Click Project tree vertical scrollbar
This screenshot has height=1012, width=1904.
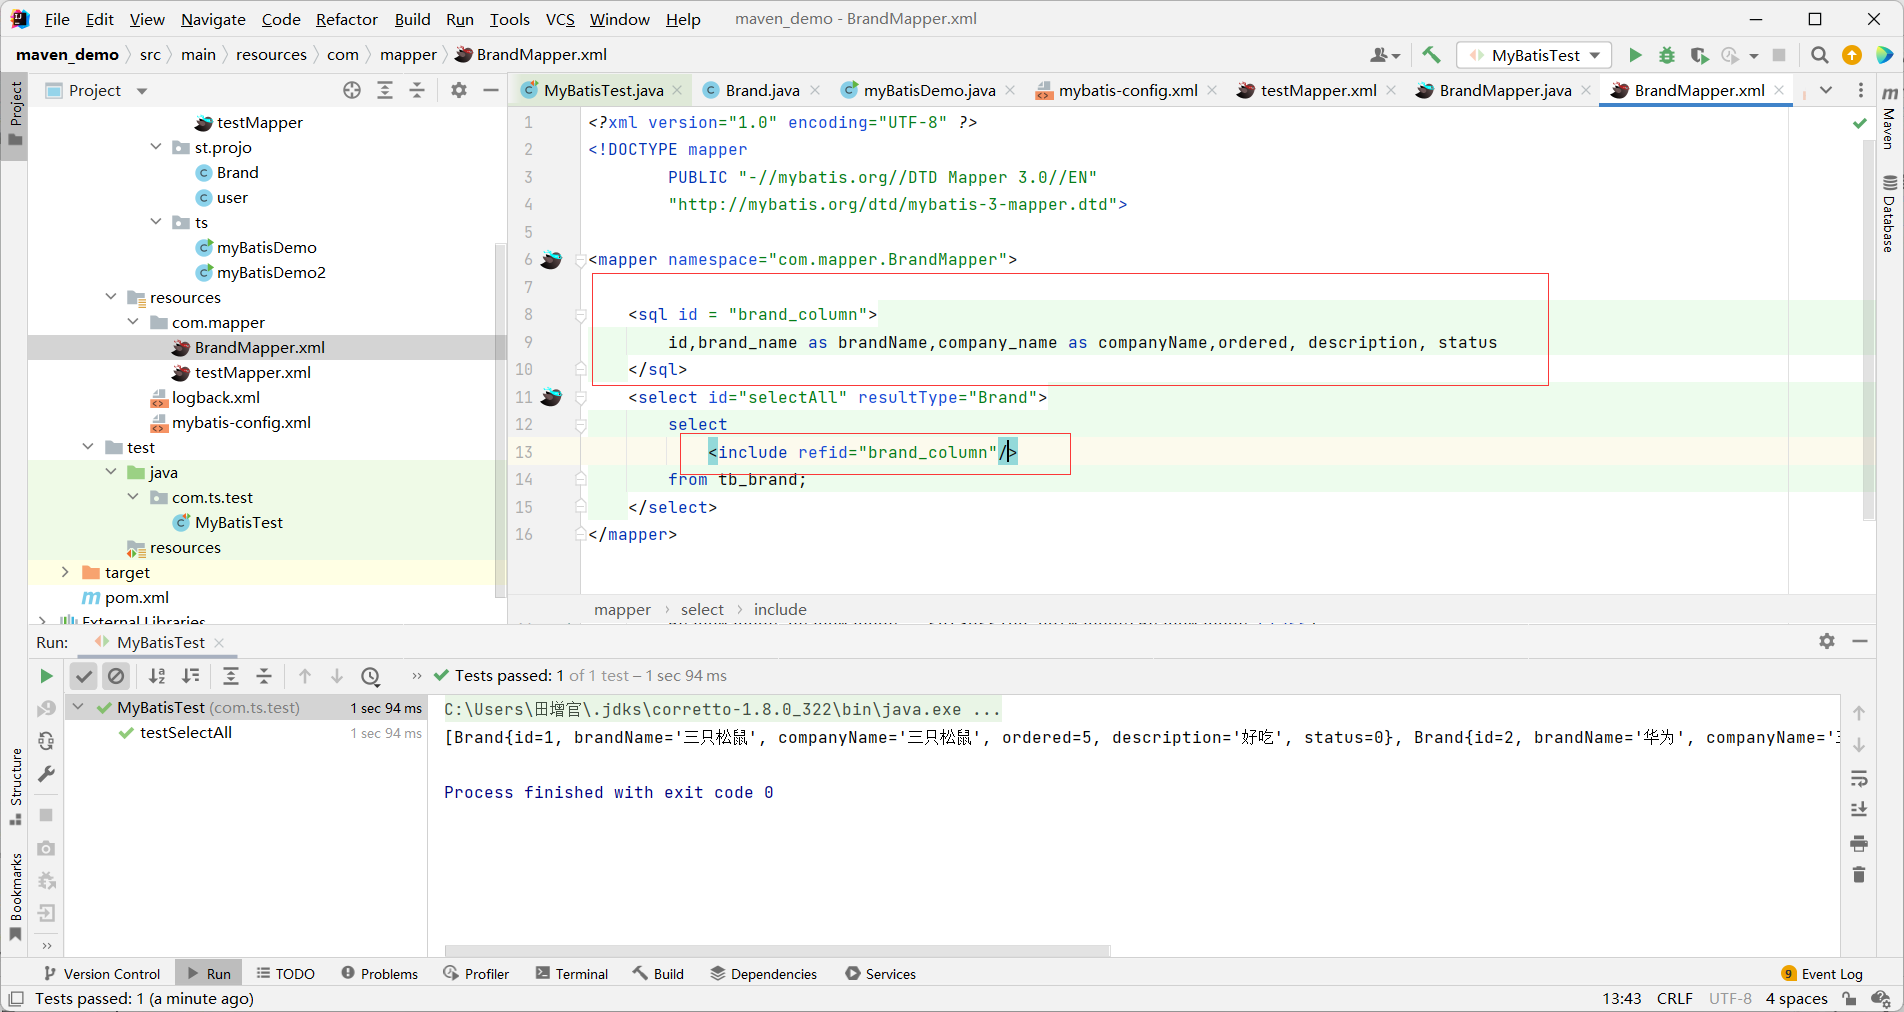(x=500, y=420)
